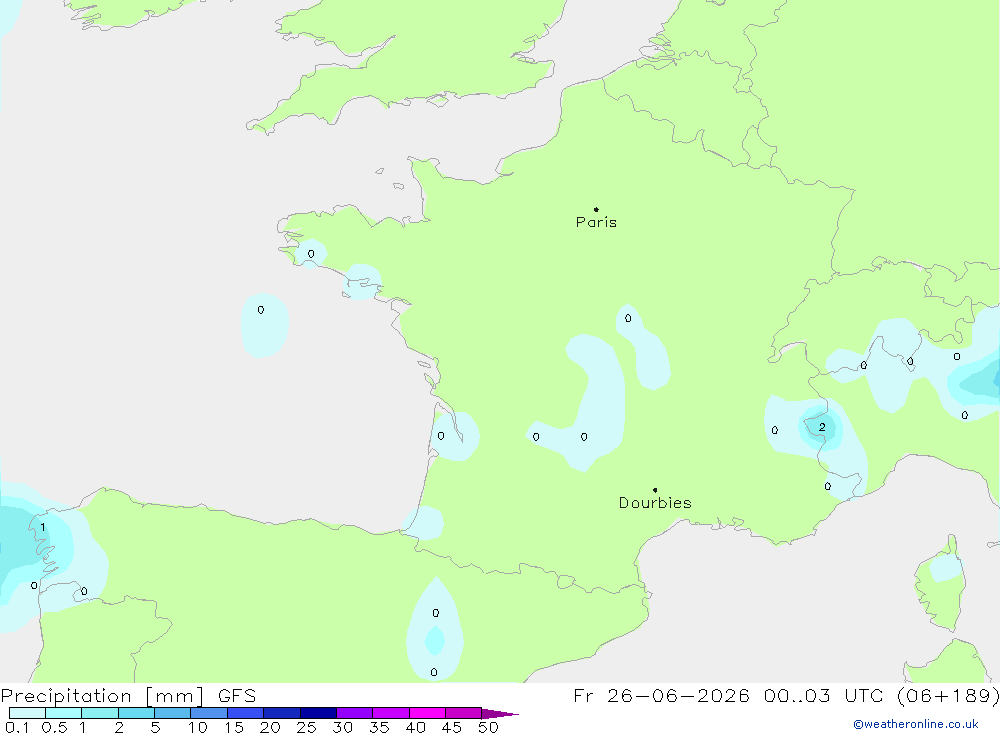
Task: Pick the 20–25 mm legend swatch
Action: 282,713
